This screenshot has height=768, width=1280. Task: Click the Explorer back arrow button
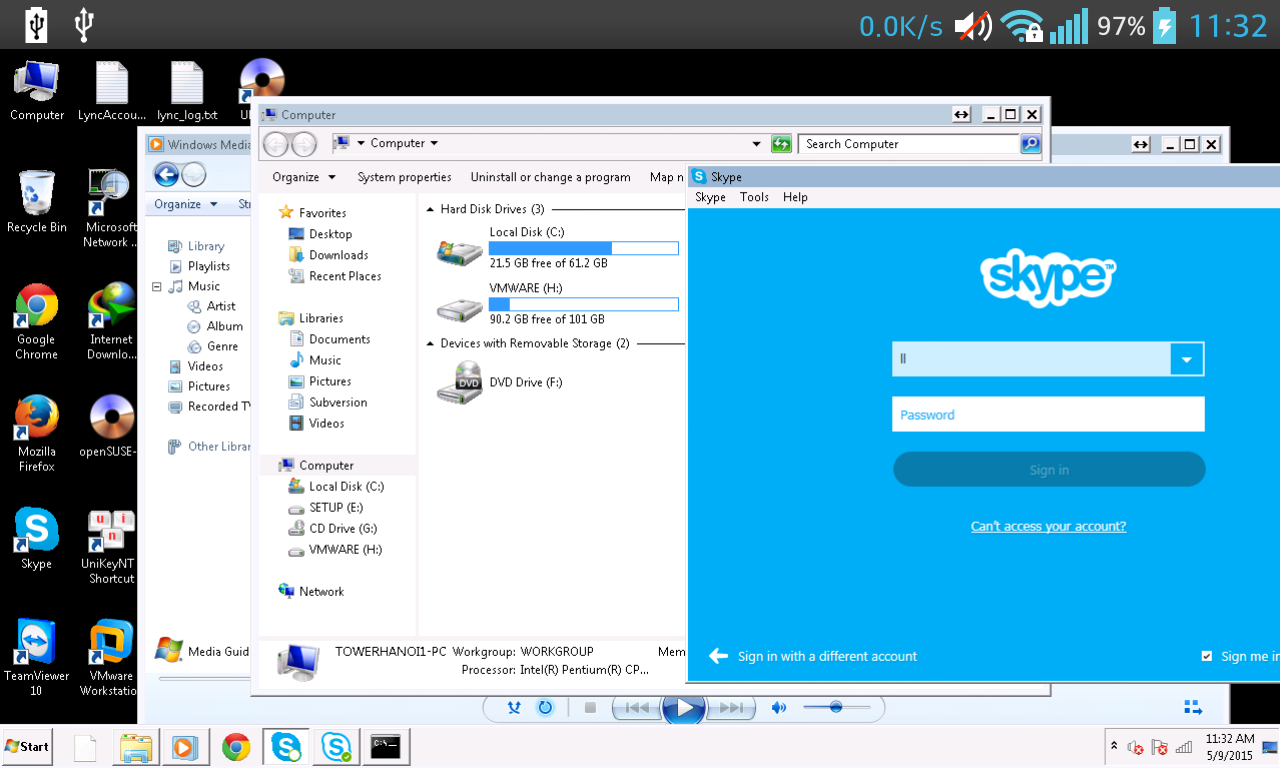click(x=276, y=144)
